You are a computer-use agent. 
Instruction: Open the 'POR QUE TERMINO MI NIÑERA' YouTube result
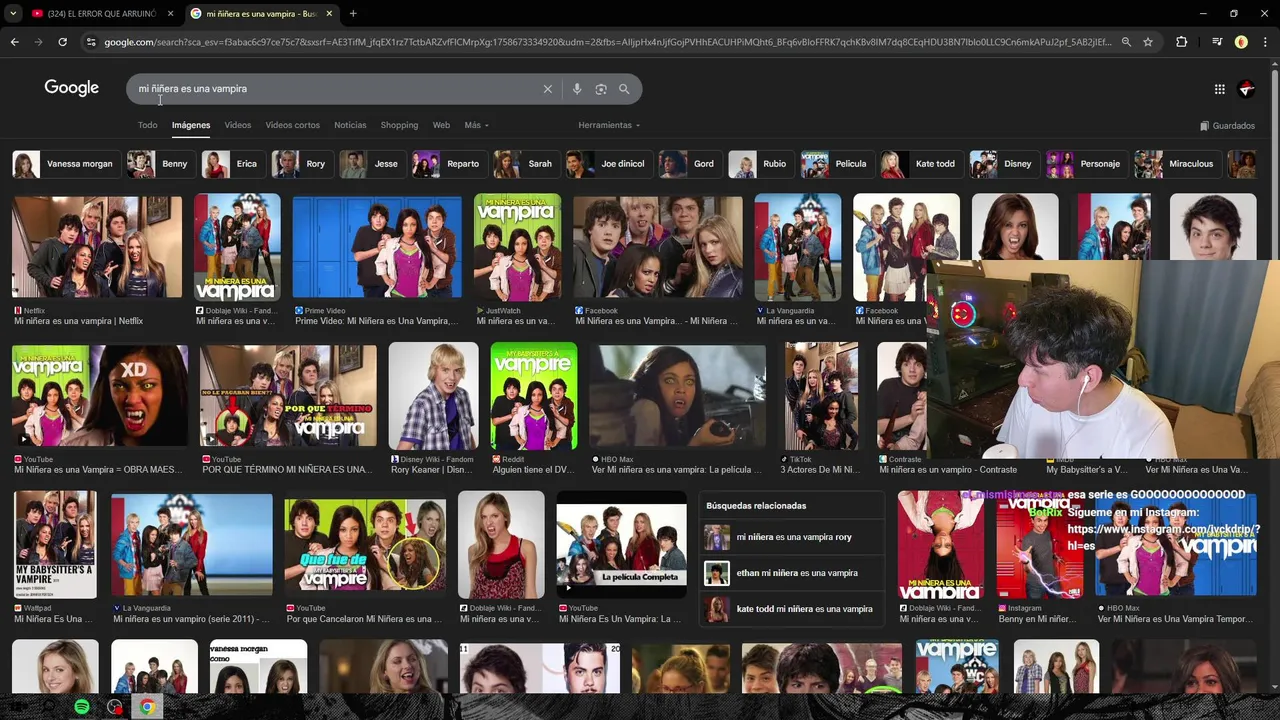tap(288, 396)
